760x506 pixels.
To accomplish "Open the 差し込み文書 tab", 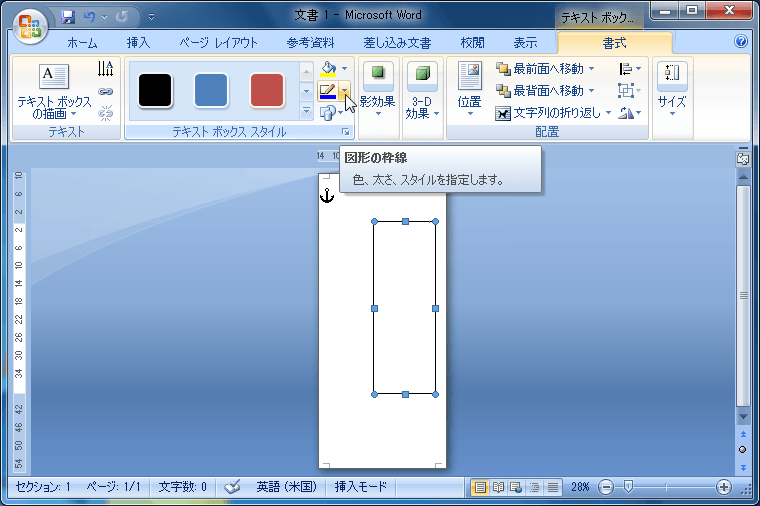I will [x=397, y=43].
